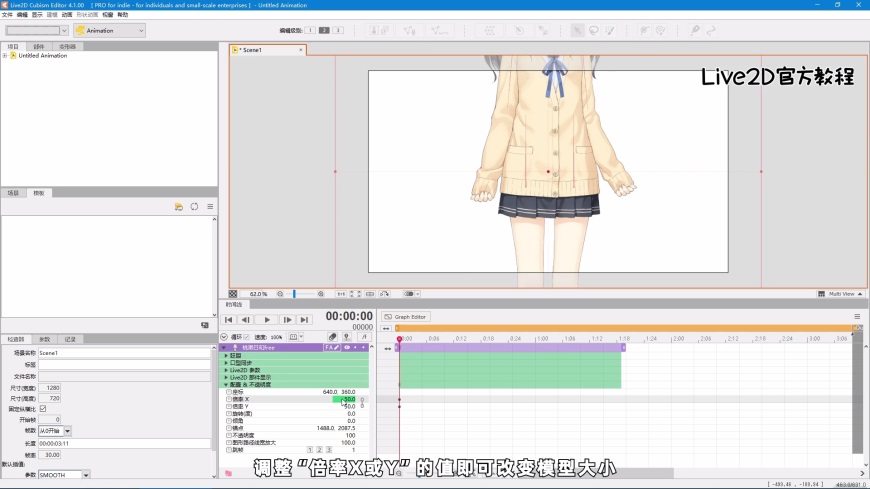Collapse the model track in timeline
870x489 pixels.
click(x=224, y=347)
